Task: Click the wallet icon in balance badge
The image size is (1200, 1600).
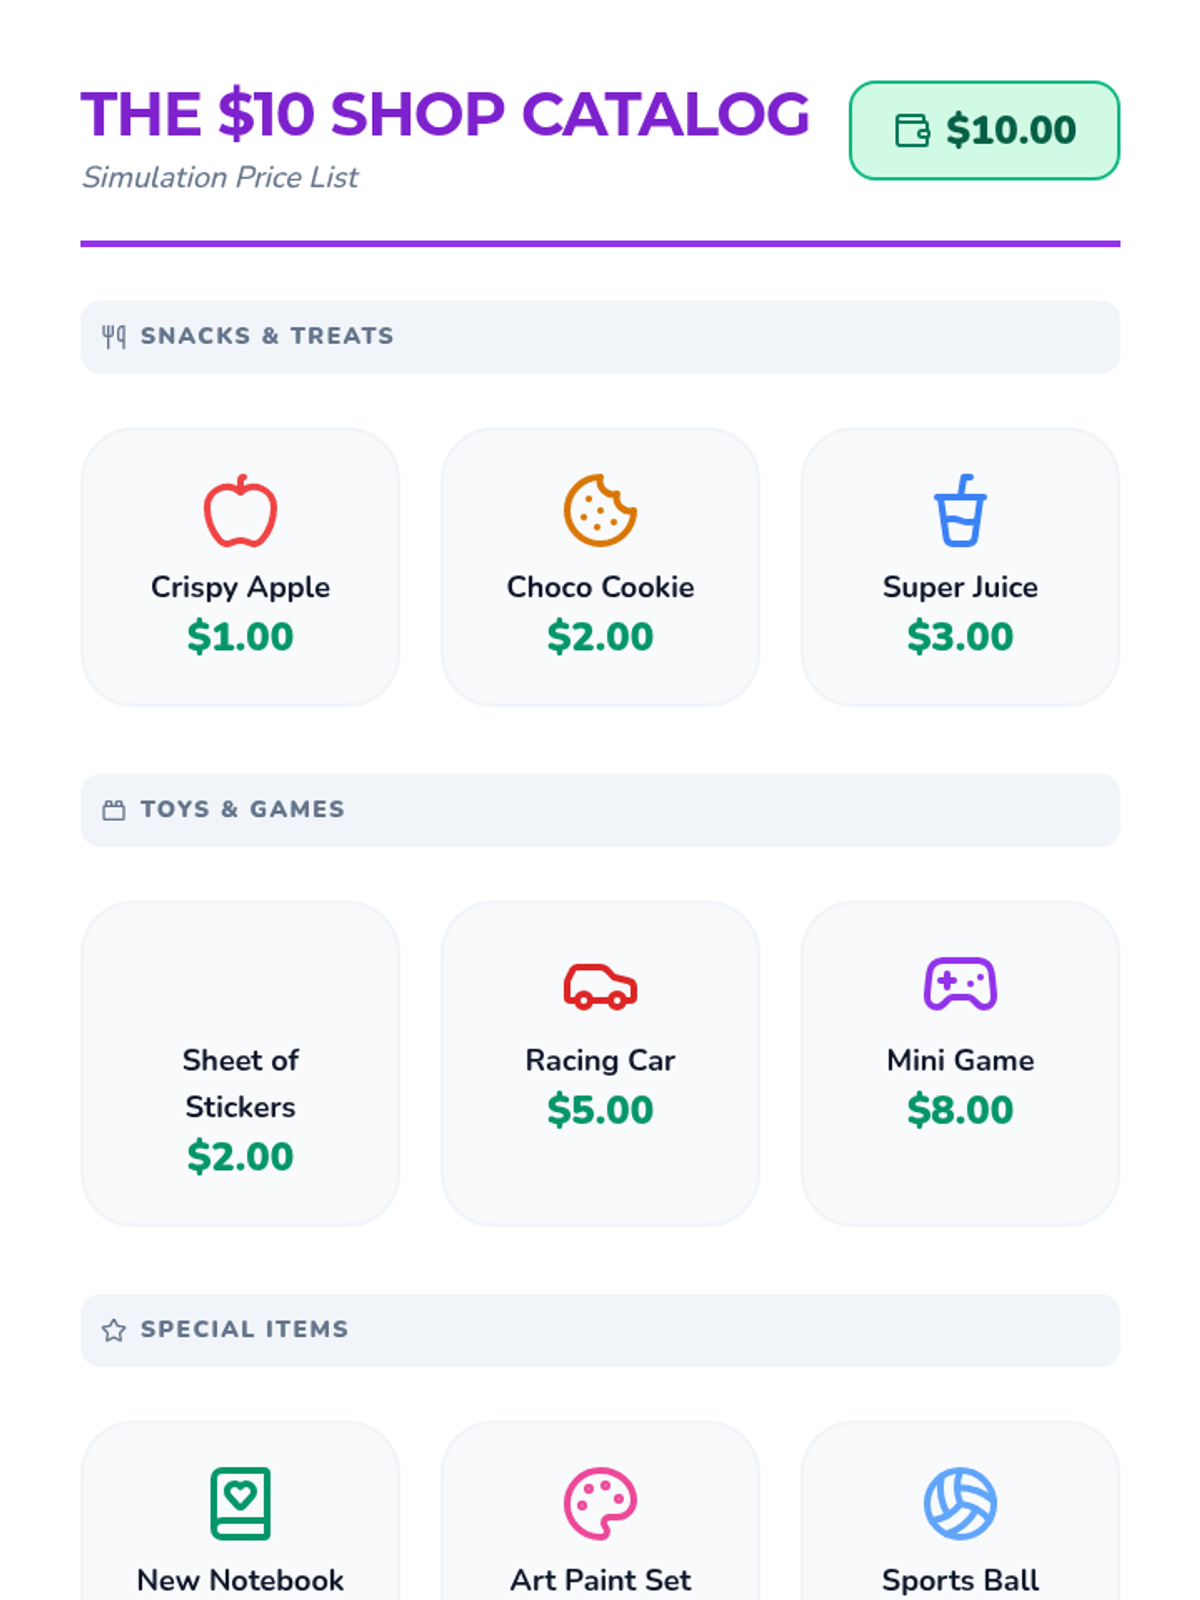Action: (912, 130)
